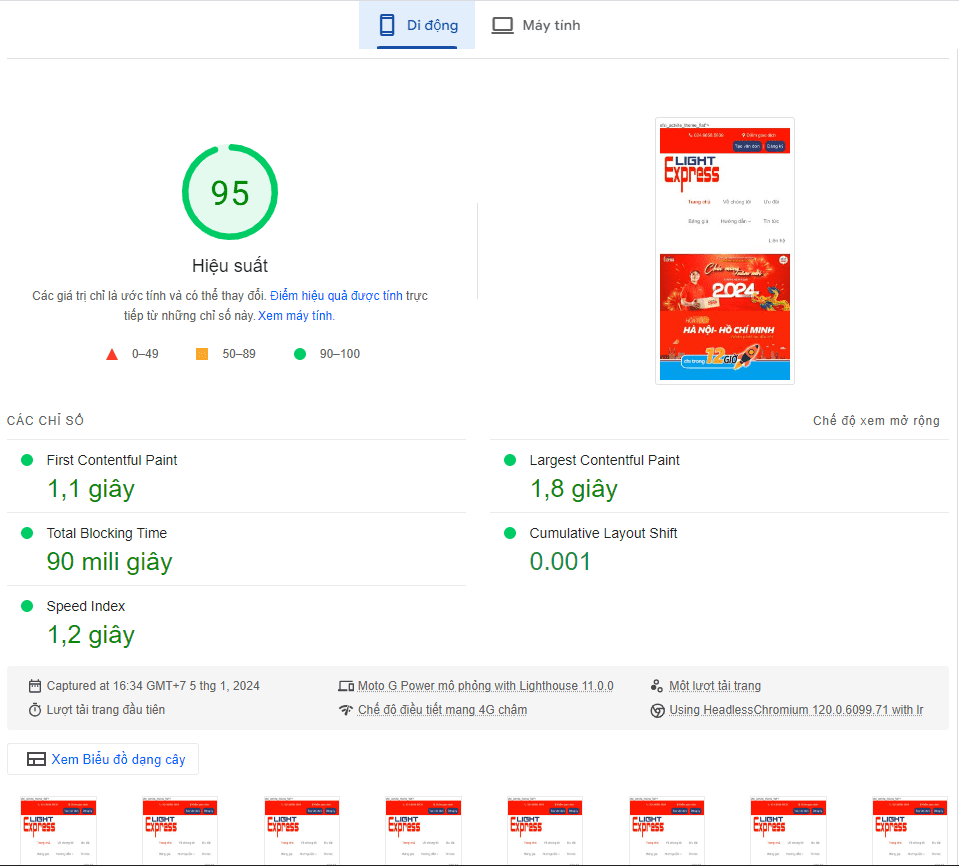Click the red triangle 0–49 legend icon
959x866 pixels.
pyautogui.click(x=112, y=354)
